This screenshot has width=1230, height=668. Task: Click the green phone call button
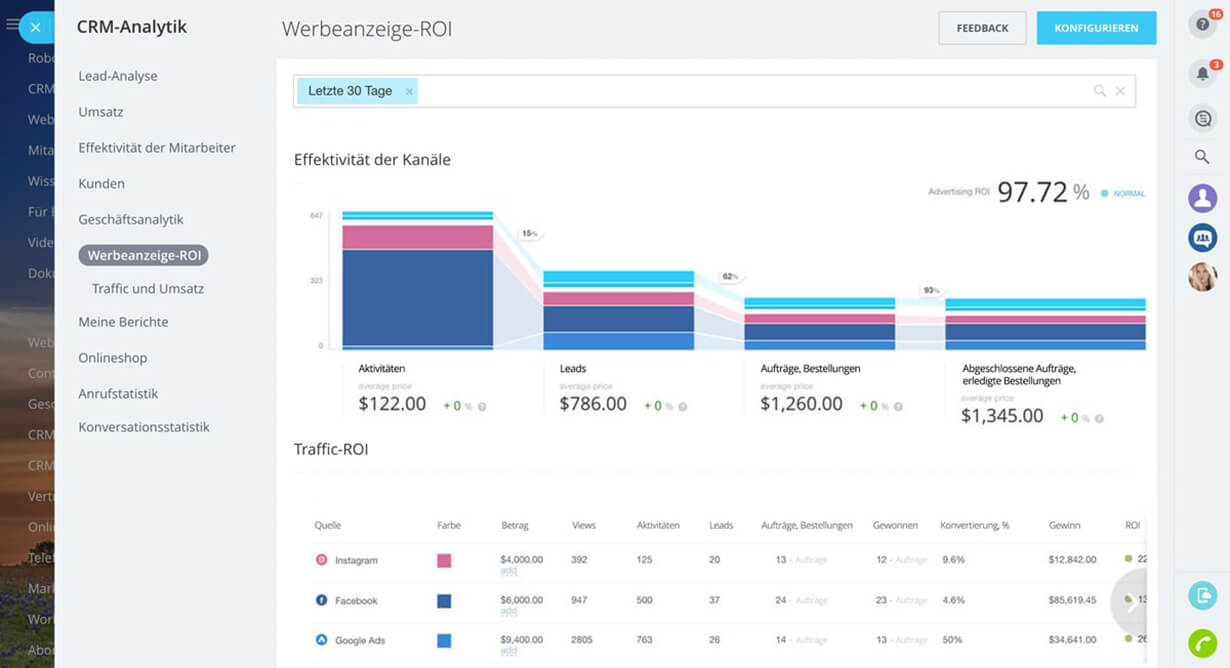coord(1202,643)
